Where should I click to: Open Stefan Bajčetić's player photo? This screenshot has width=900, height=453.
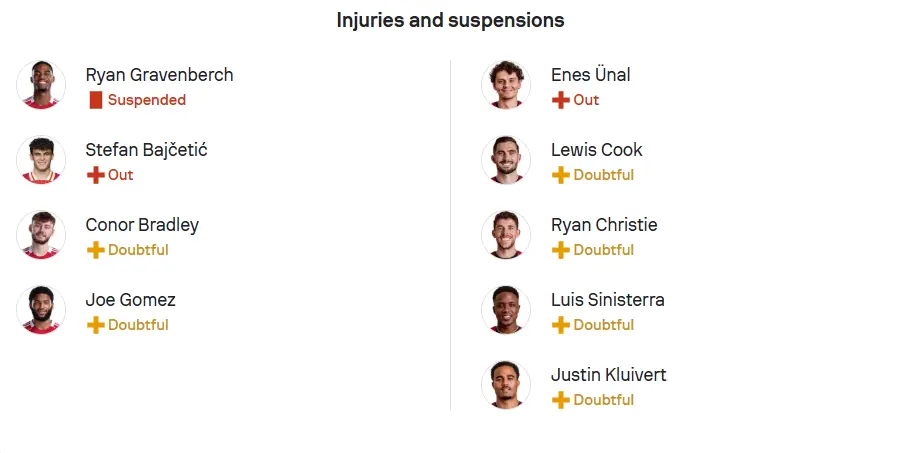pyautogui.click(x=41, y=160)
